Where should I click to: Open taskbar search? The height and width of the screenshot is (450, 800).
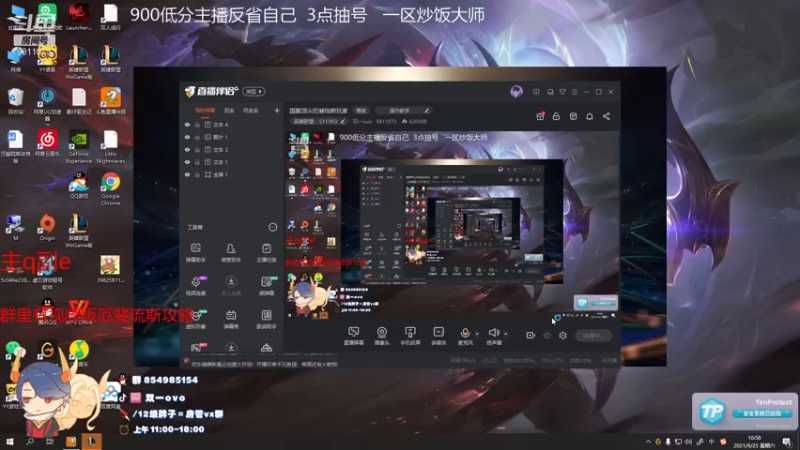[x=30, y=441]
